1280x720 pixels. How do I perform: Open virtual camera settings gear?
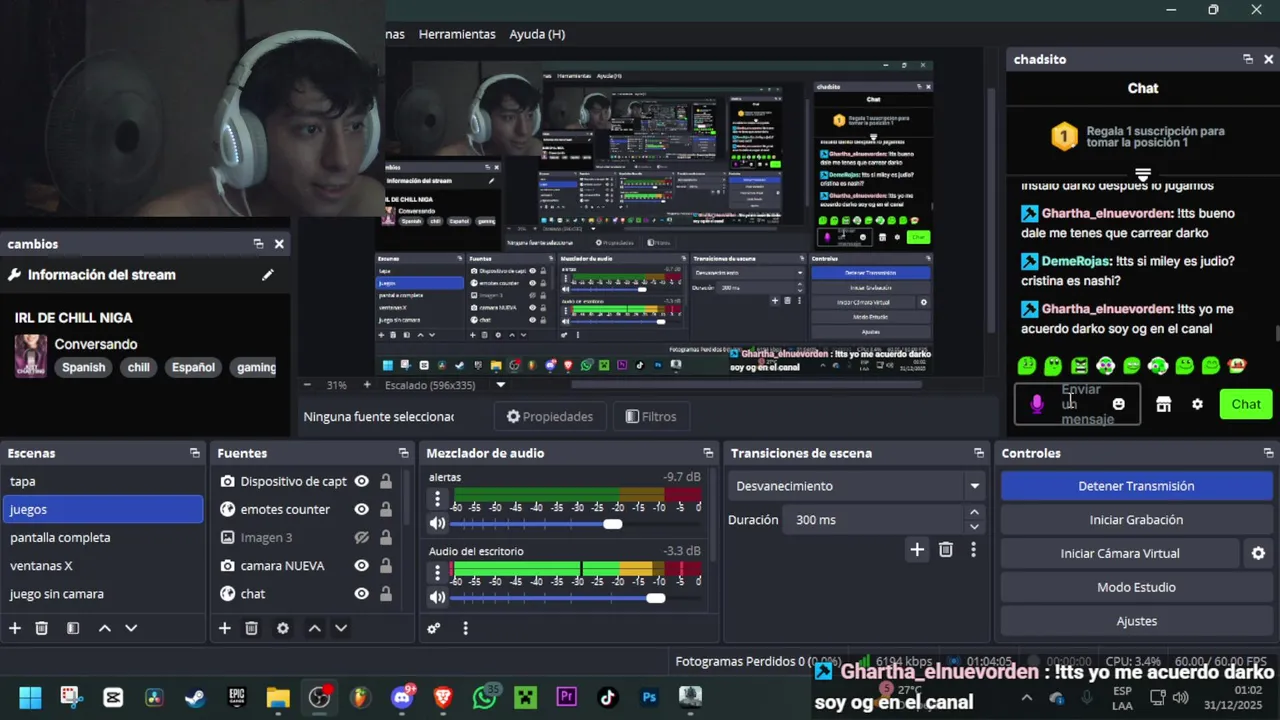pos(1258,553)
